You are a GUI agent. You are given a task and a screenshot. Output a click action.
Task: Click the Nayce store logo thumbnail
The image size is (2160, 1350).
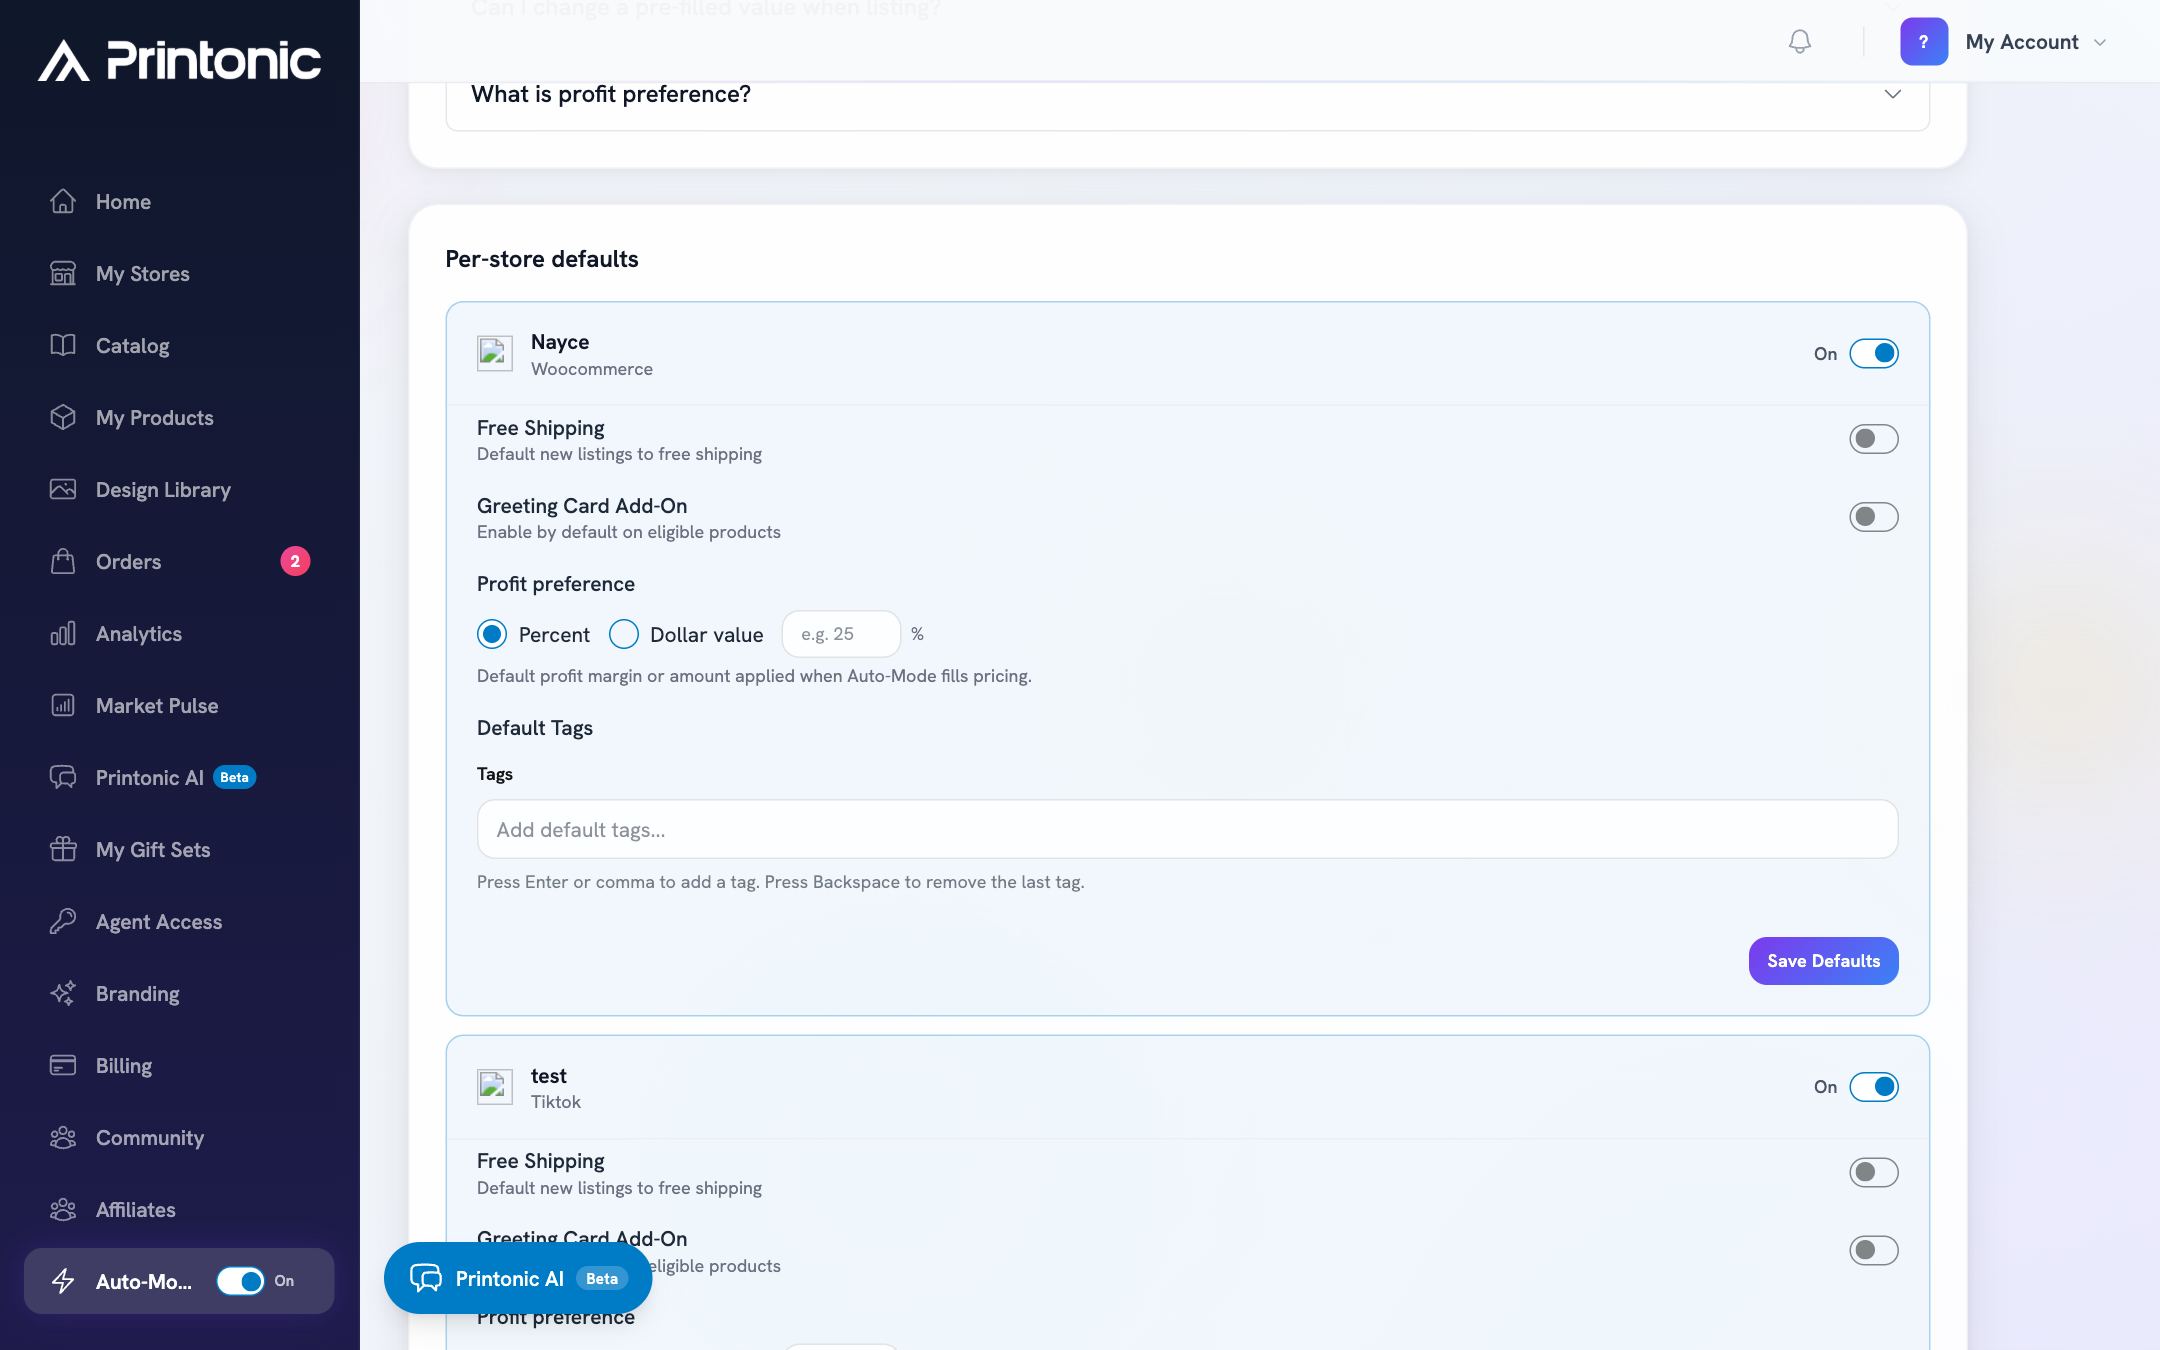pyautogui.click(x=494, y=353)
